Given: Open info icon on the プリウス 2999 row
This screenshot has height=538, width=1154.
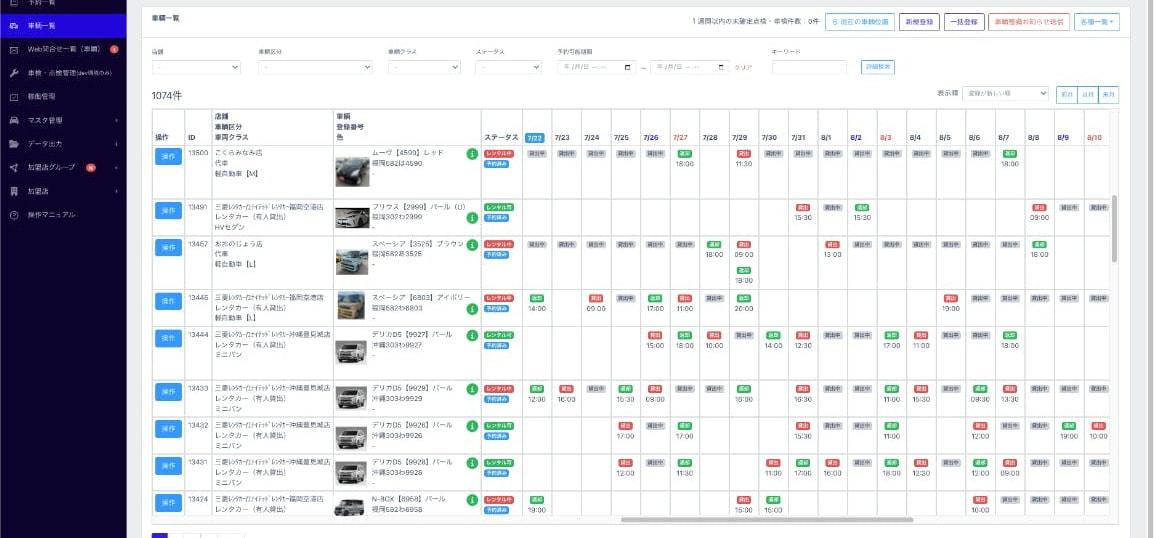Looking at the screenshot, I should tap(471, 214).
